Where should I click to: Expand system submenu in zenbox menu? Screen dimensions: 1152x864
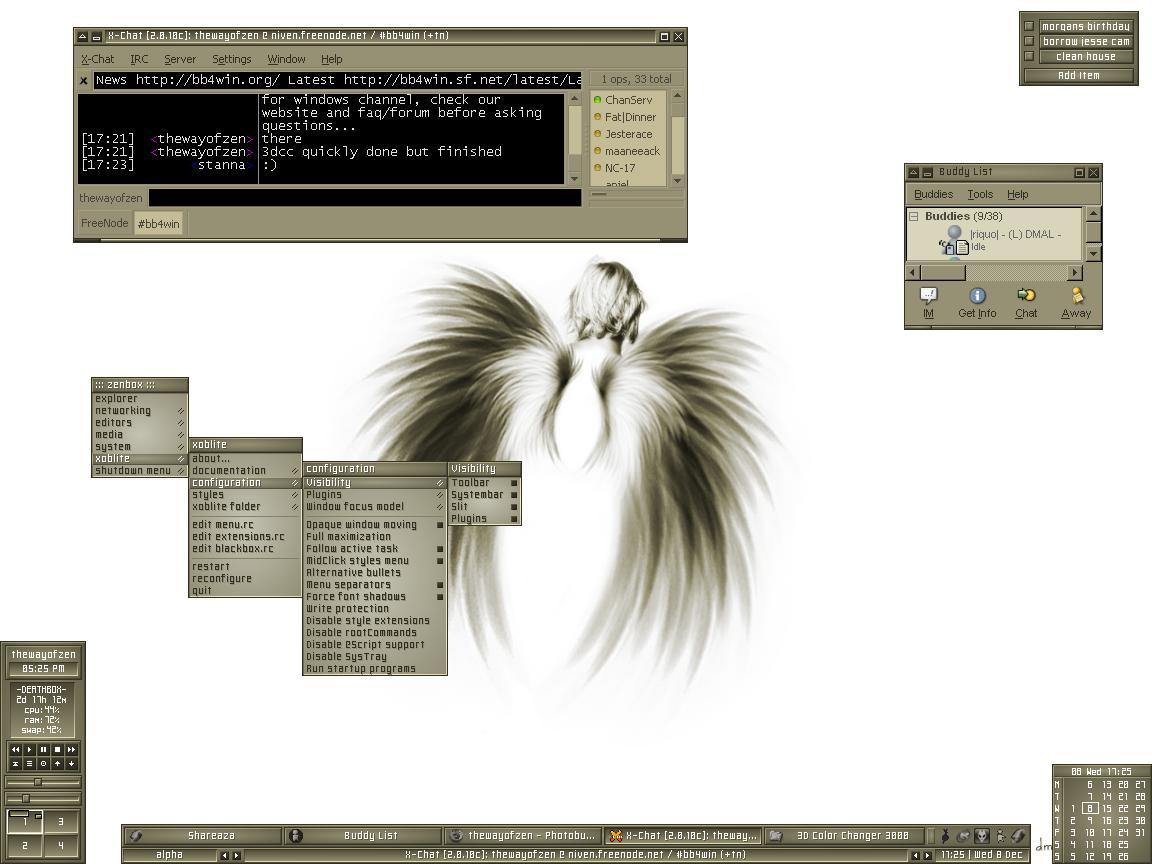coord(140,447)
